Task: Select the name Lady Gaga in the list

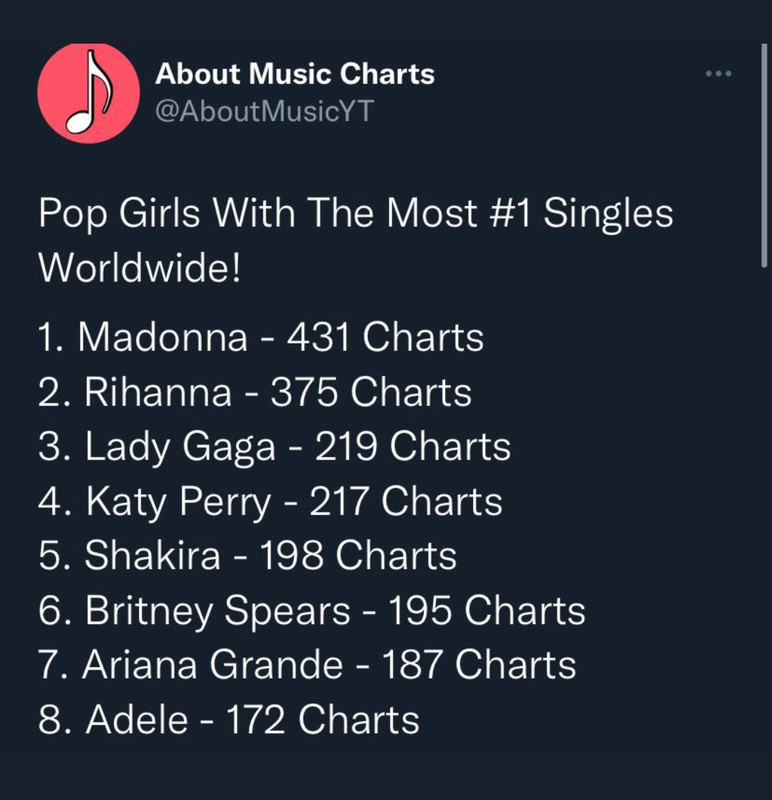Action: click(x=180, y=447)
